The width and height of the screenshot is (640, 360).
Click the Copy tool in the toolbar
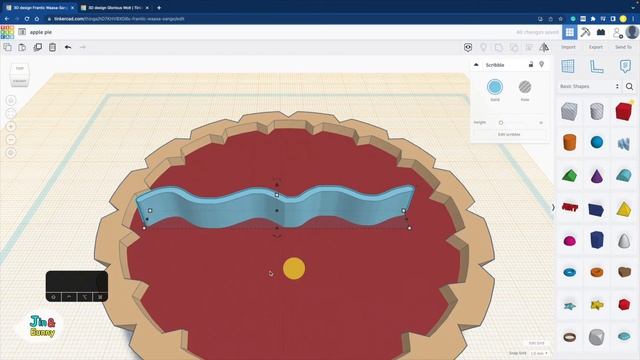[x=7, y=47]
